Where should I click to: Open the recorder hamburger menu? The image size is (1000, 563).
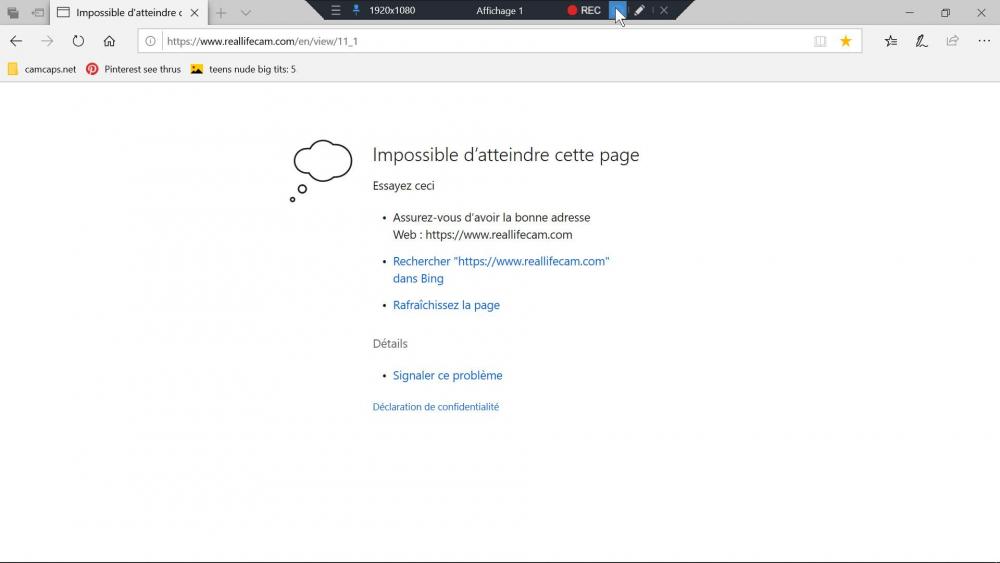pyautogui.click(x=336, y=10)
